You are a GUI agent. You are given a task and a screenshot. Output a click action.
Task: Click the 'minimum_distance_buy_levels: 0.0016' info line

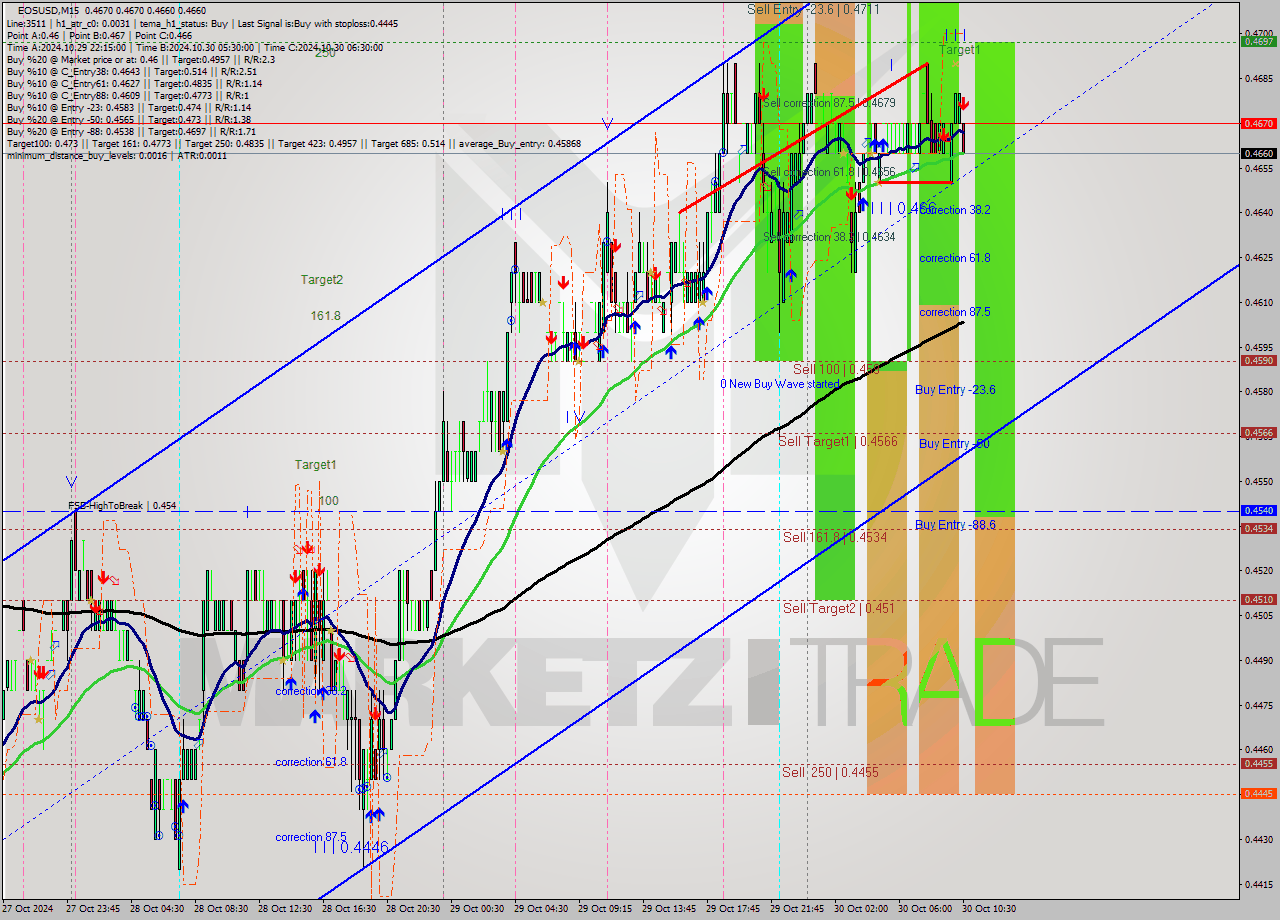117,155
